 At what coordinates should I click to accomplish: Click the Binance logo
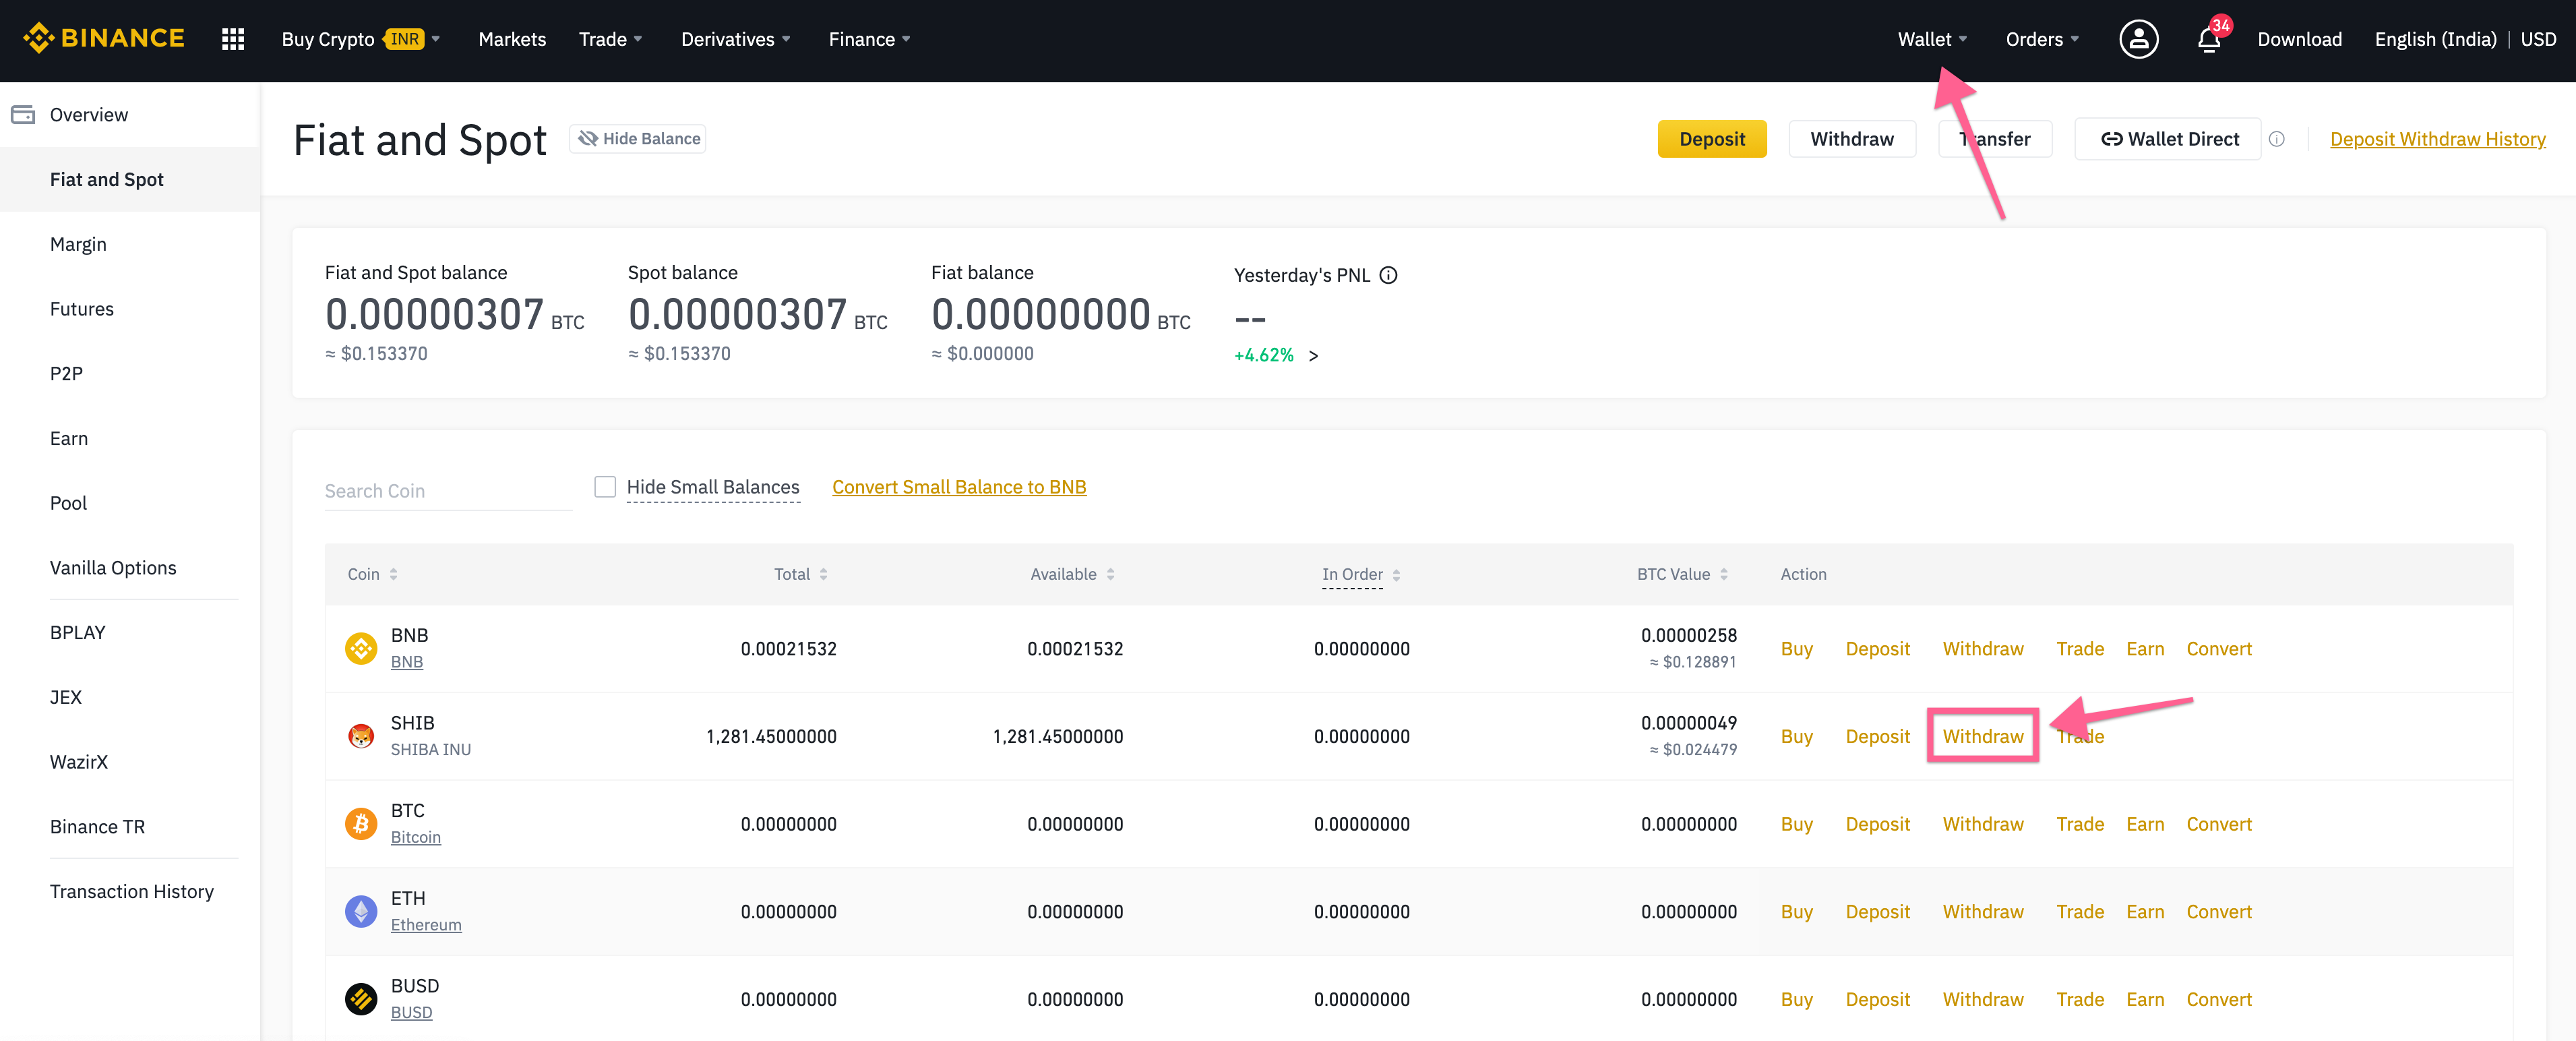(x=104, y=39)
